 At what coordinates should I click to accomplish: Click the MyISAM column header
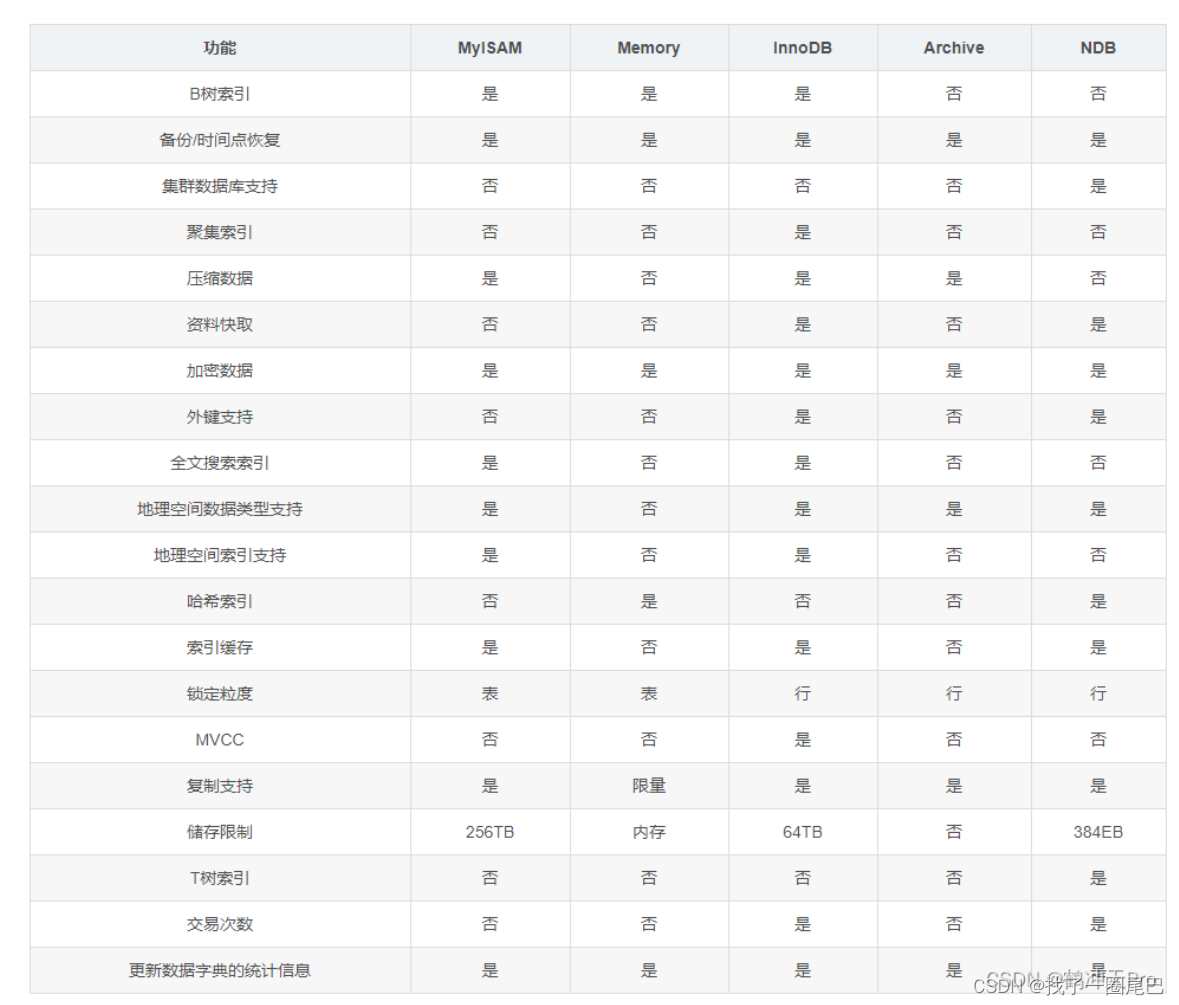click(x=489, y=48)
